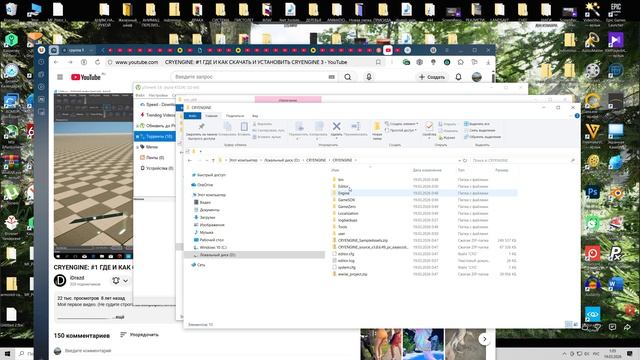
Task: Select the Editor folder row
Action: click(x=424, y=186)
